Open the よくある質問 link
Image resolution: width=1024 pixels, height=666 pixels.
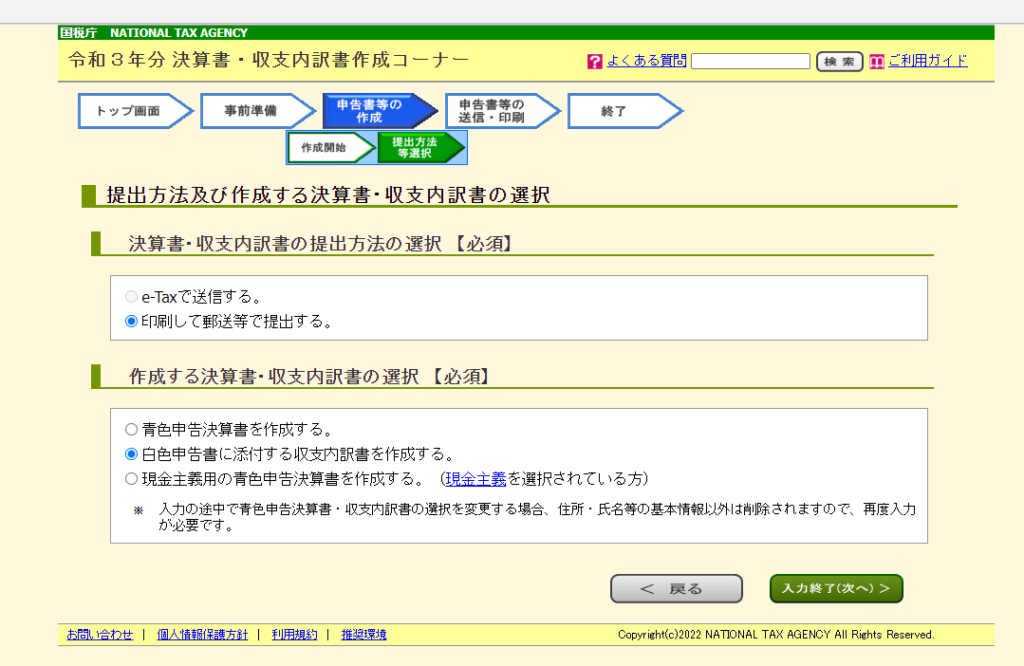tap(647, 61)
